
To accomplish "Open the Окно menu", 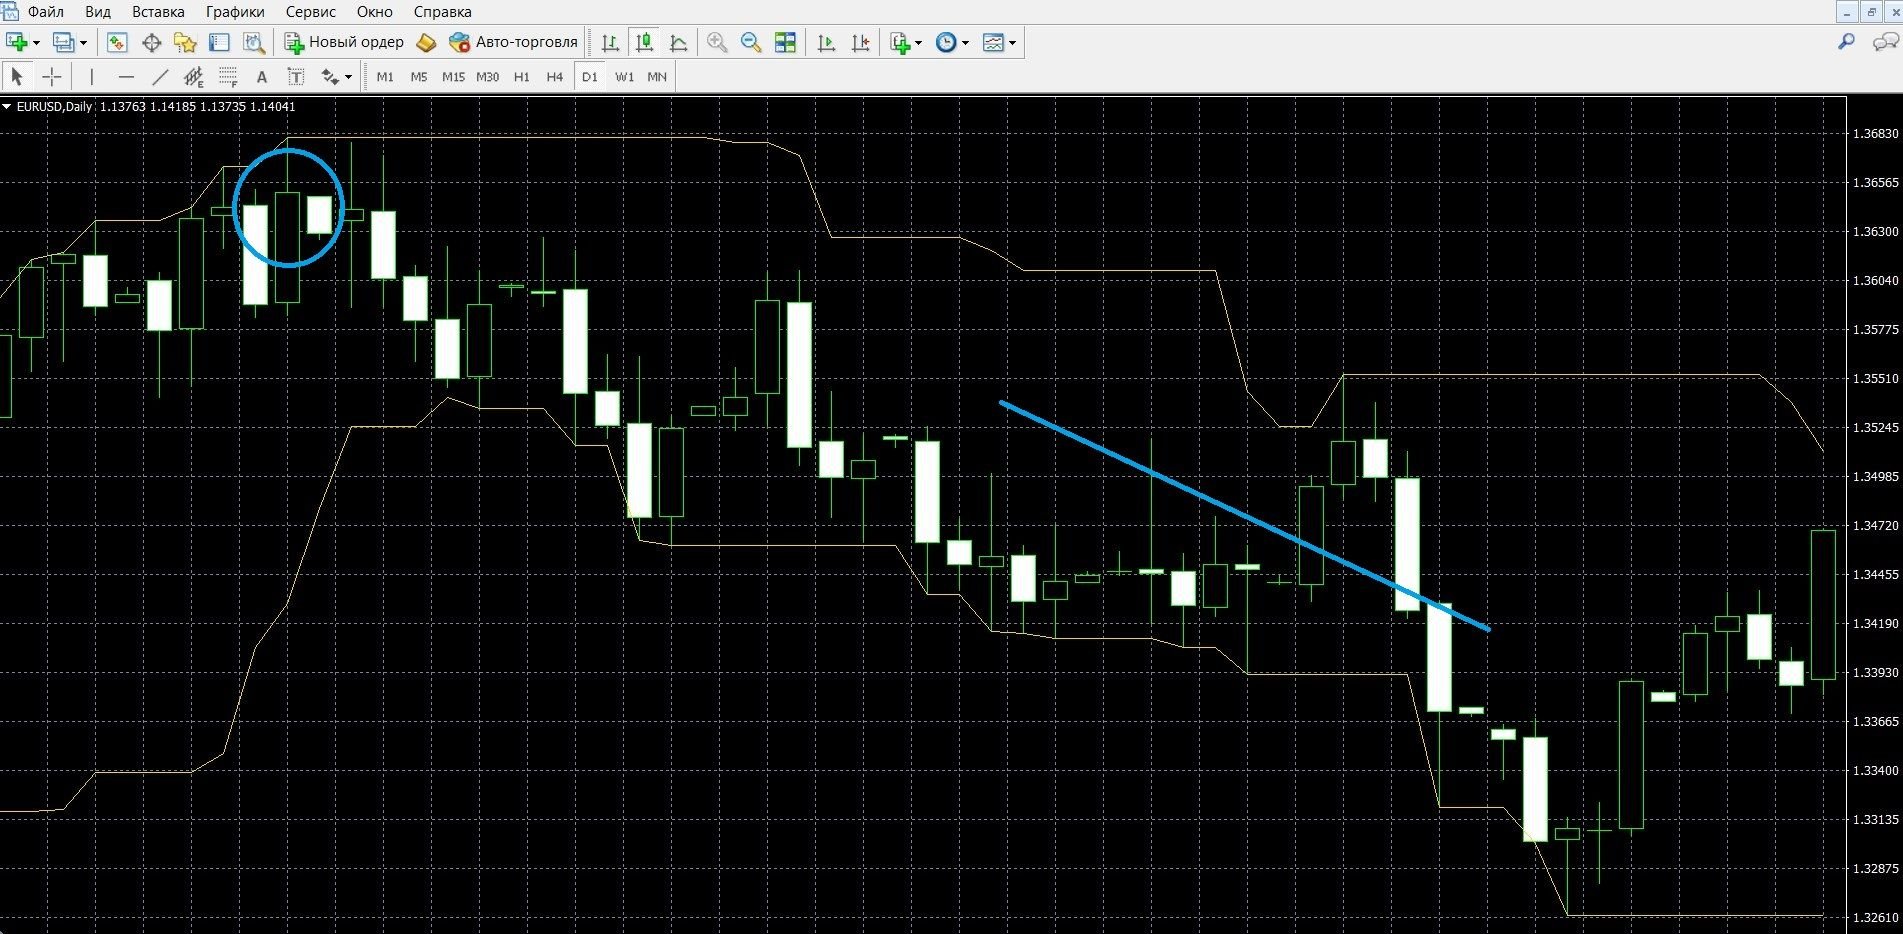I will click(x=375, y=12).
